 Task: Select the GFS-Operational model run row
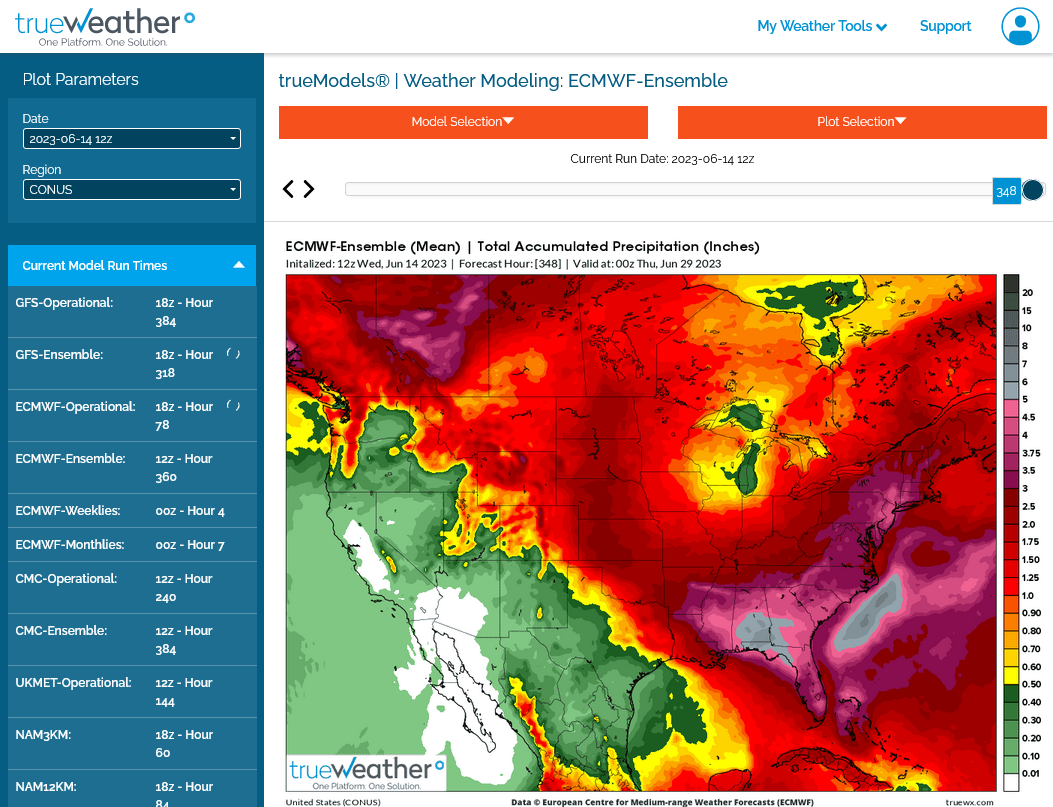(x=131, y=312)
